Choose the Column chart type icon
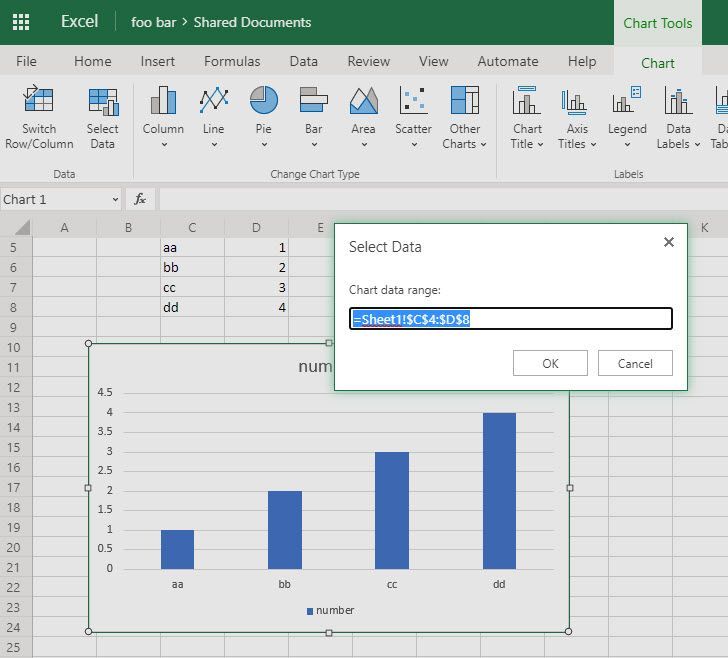 163,100
